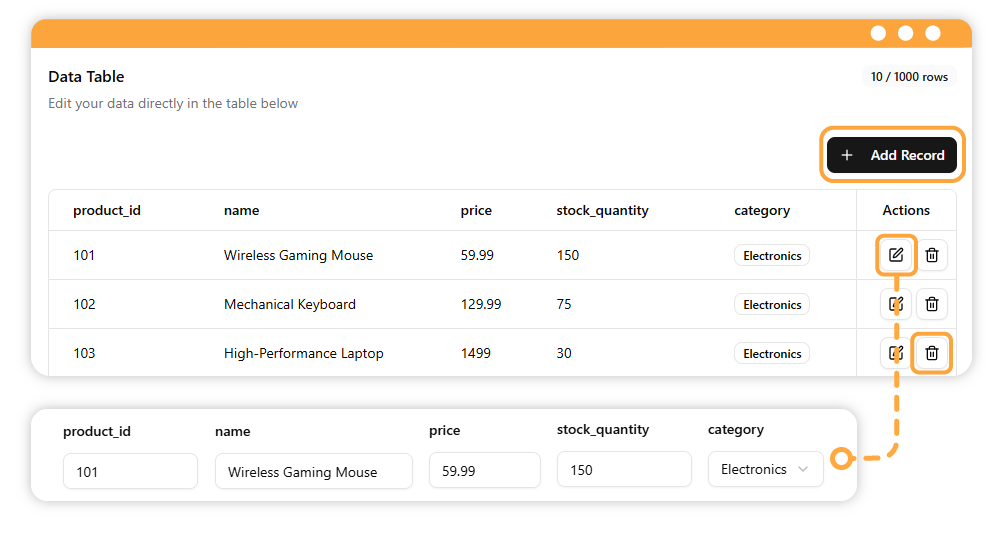Click the edit icon for product 101
Screen dimensions: 1004x536
896,255
